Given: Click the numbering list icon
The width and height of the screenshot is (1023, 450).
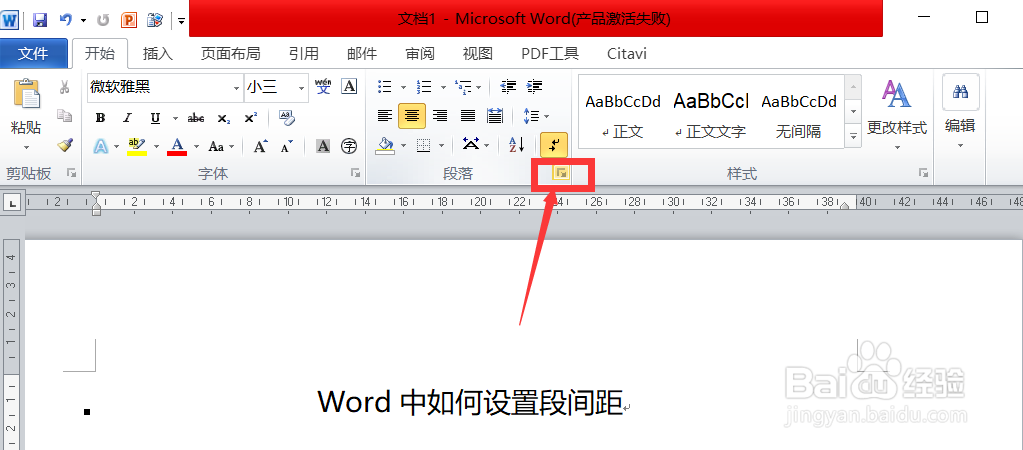Looking at the screenshot, I should pyautogui.click(x=424, y=87).
